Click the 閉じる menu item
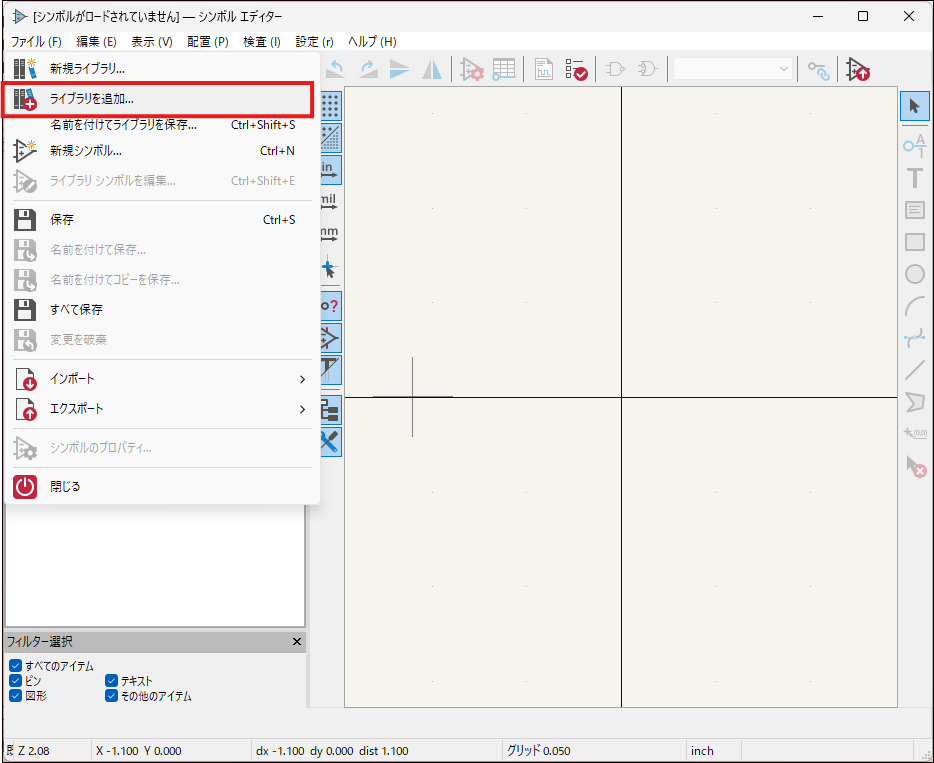 click(160, 487)
